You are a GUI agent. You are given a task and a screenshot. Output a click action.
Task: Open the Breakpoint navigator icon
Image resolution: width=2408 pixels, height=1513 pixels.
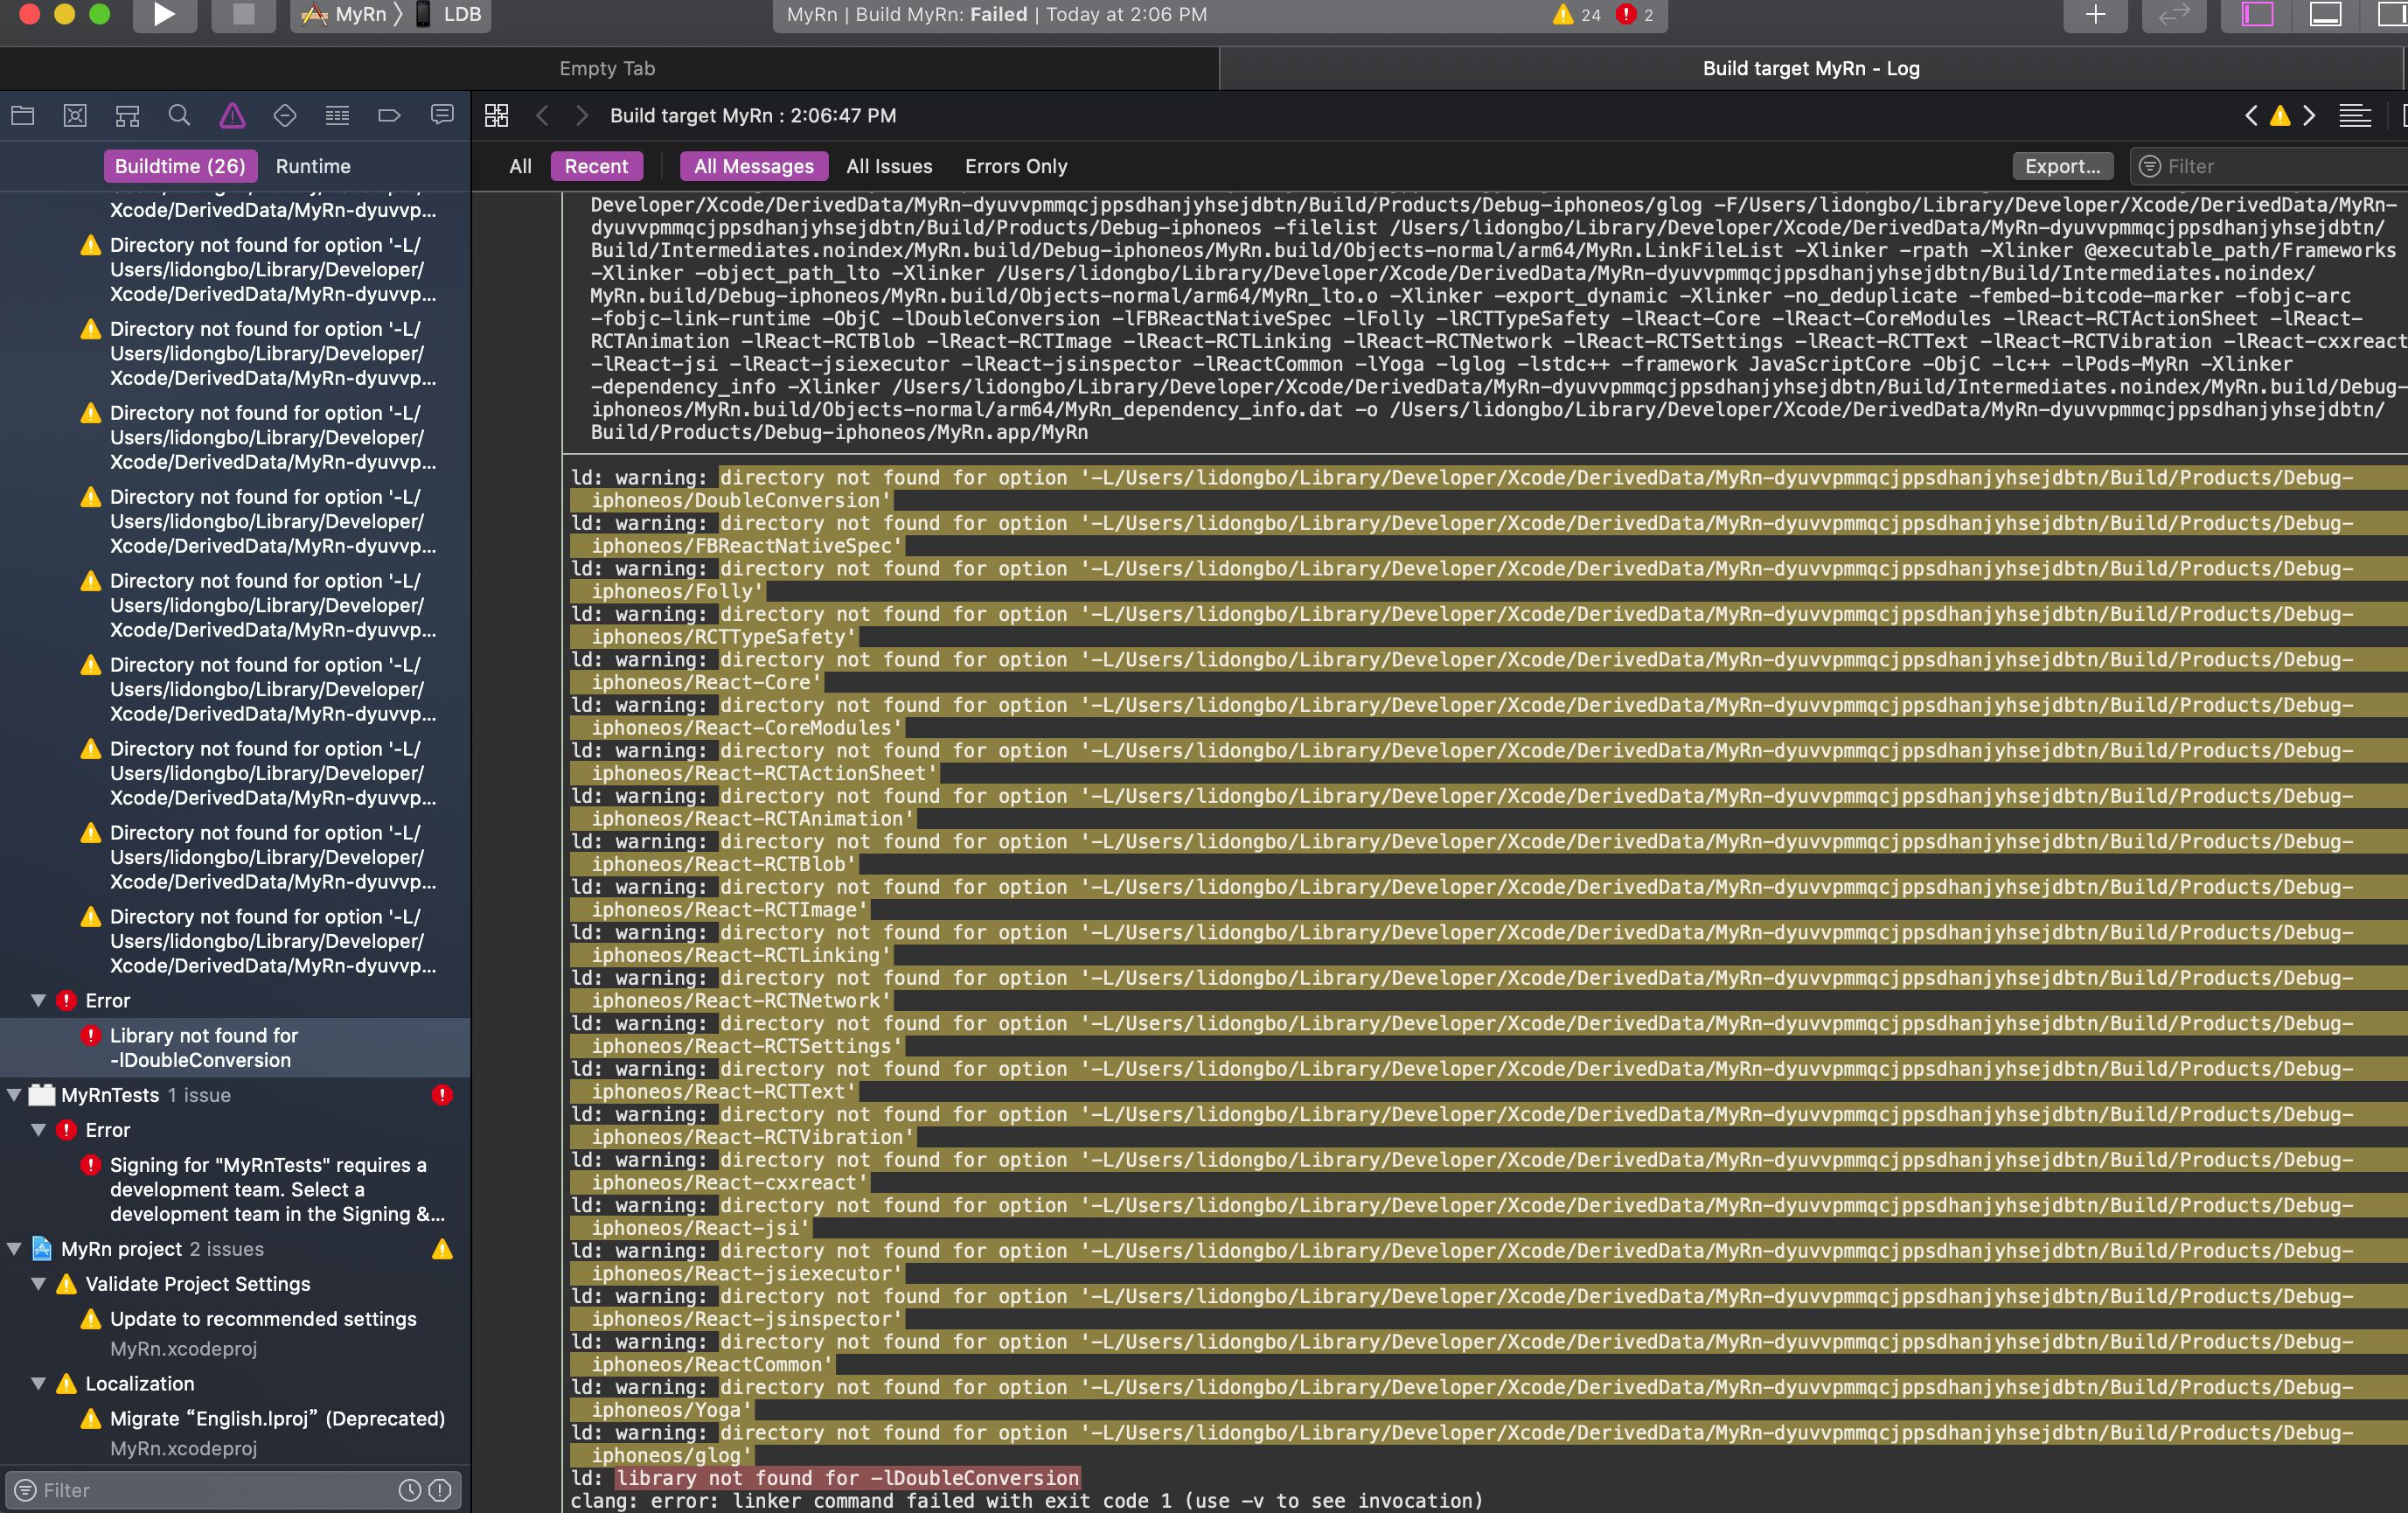(x=389, y=116)
